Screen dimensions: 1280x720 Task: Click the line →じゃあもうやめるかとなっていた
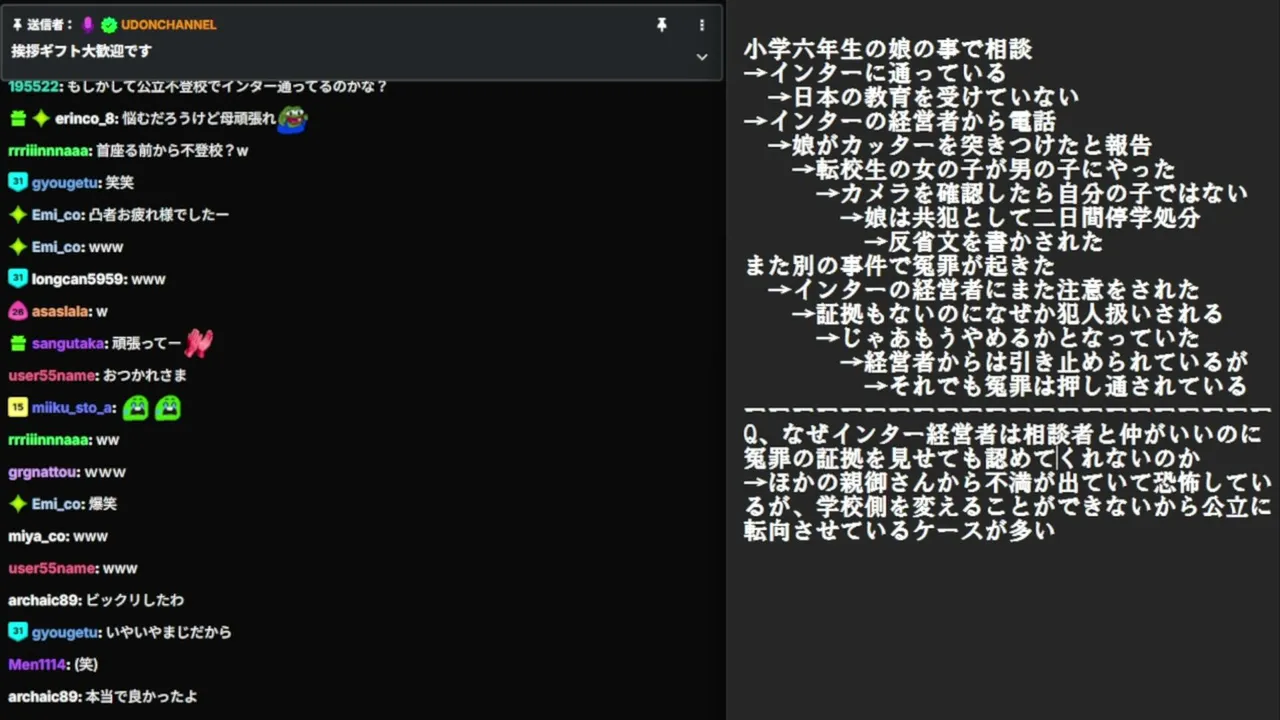[1007, 338]
